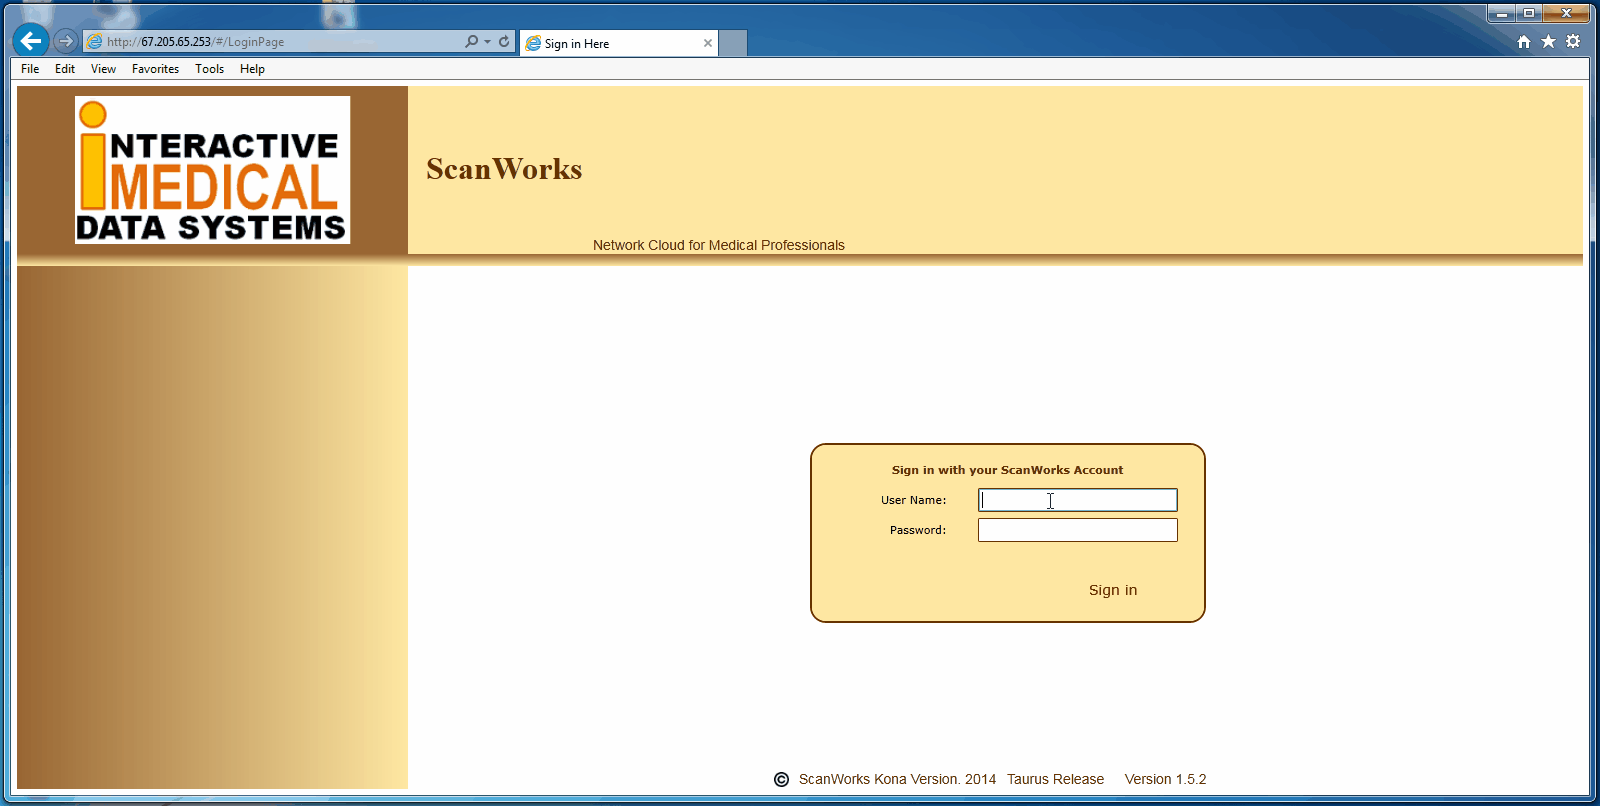1600x806 pixels.
Task: Close the browser window
Action: click(1566, 13)
